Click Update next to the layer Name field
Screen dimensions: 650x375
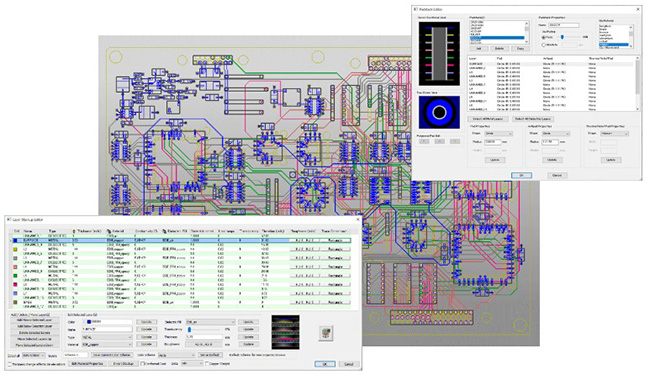pos(146,329)
